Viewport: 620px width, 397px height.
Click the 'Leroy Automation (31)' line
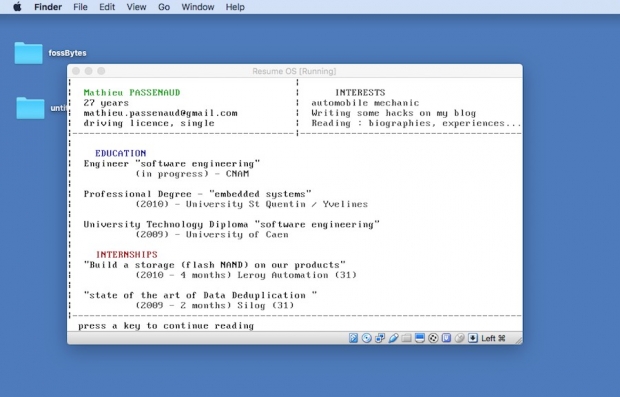(x=246, y=275)
